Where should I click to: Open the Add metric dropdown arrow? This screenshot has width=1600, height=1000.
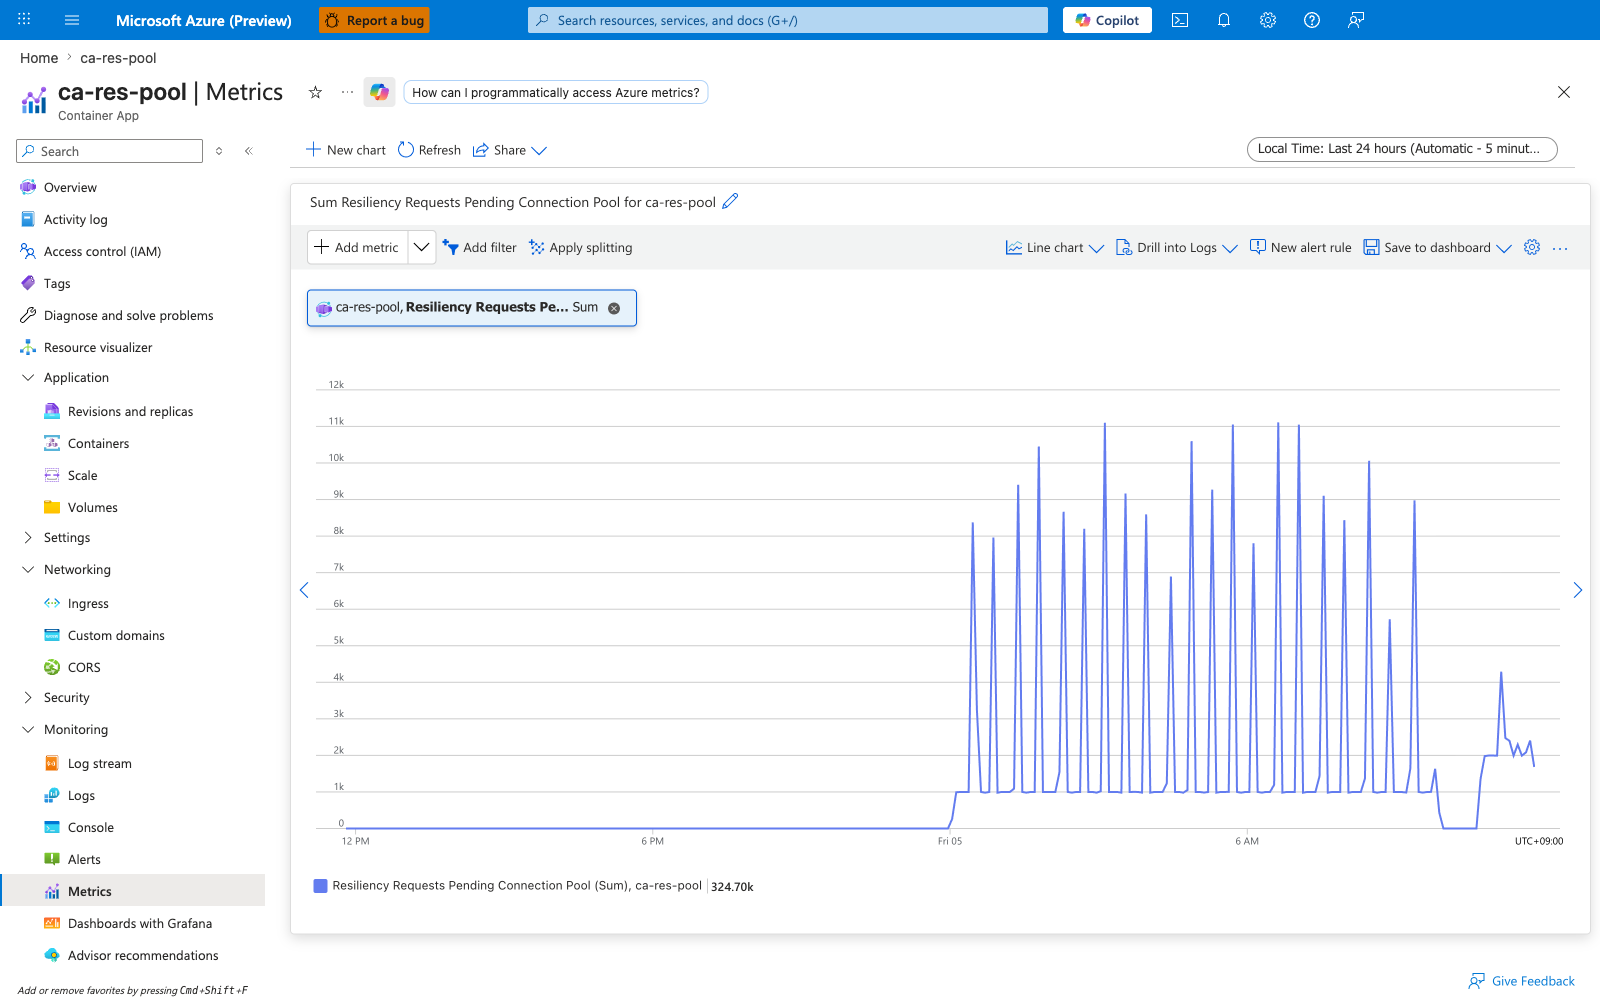[422, 247]
